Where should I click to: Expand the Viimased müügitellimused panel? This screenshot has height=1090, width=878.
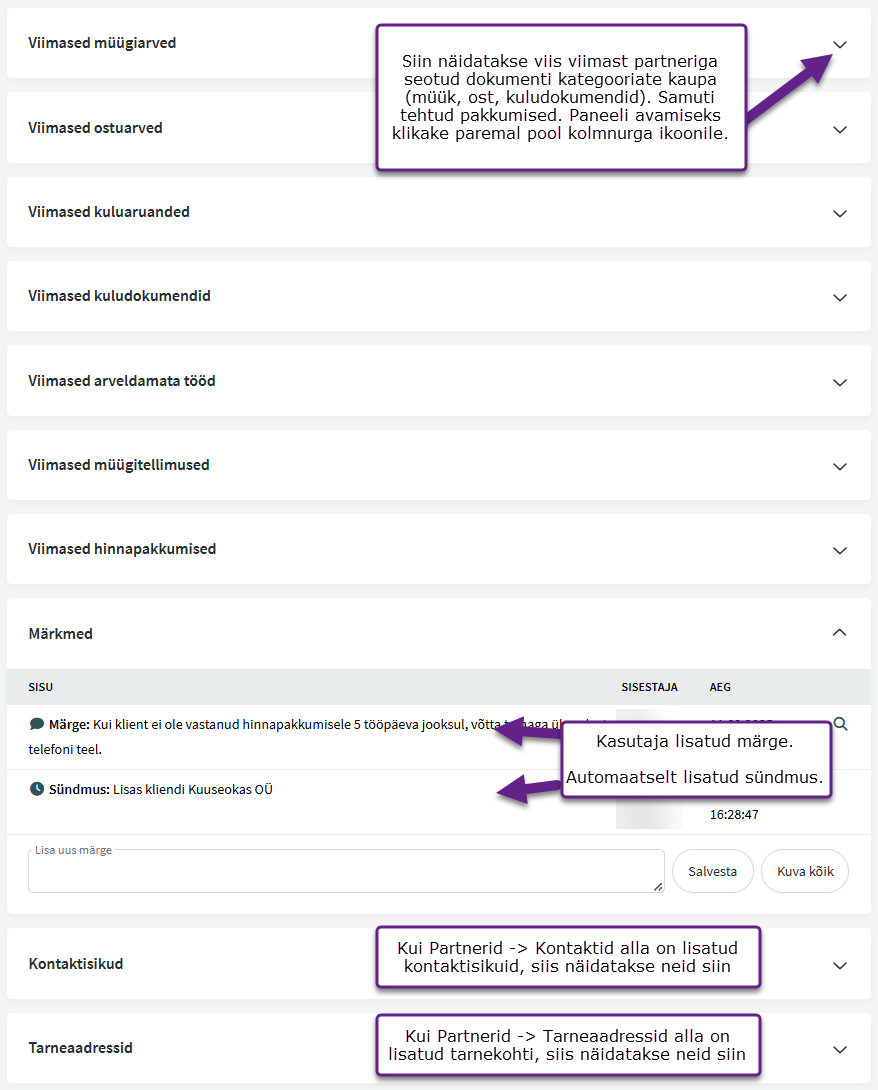point(840,466)
